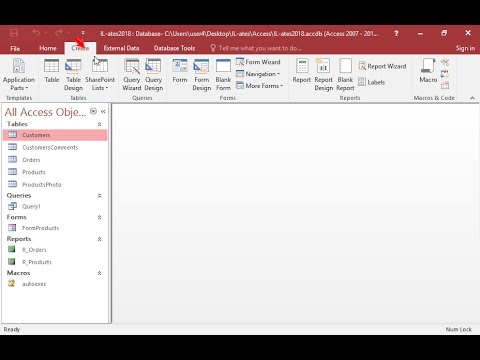Select the Orders table
480x360 pixels.
(55, 160)
